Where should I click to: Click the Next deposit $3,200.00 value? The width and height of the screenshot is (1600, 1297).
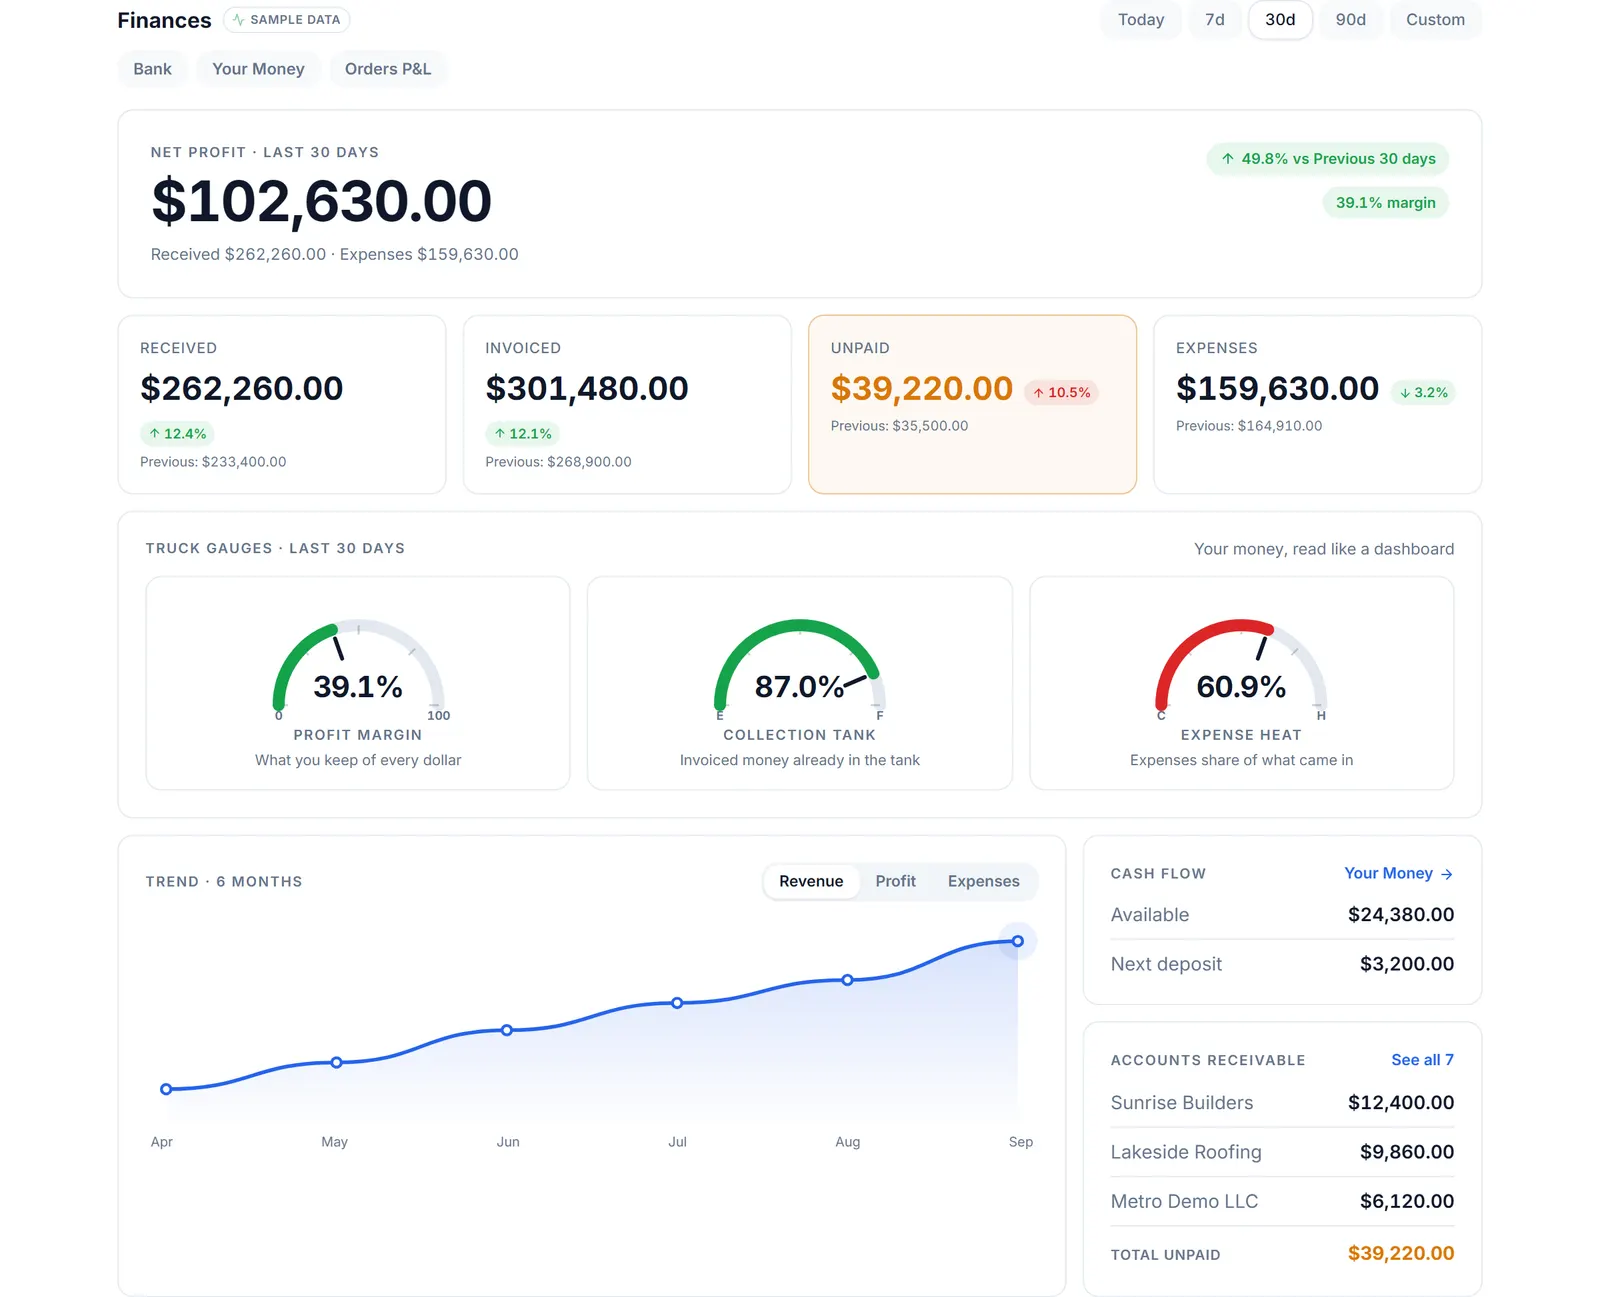pos(1406,964)
